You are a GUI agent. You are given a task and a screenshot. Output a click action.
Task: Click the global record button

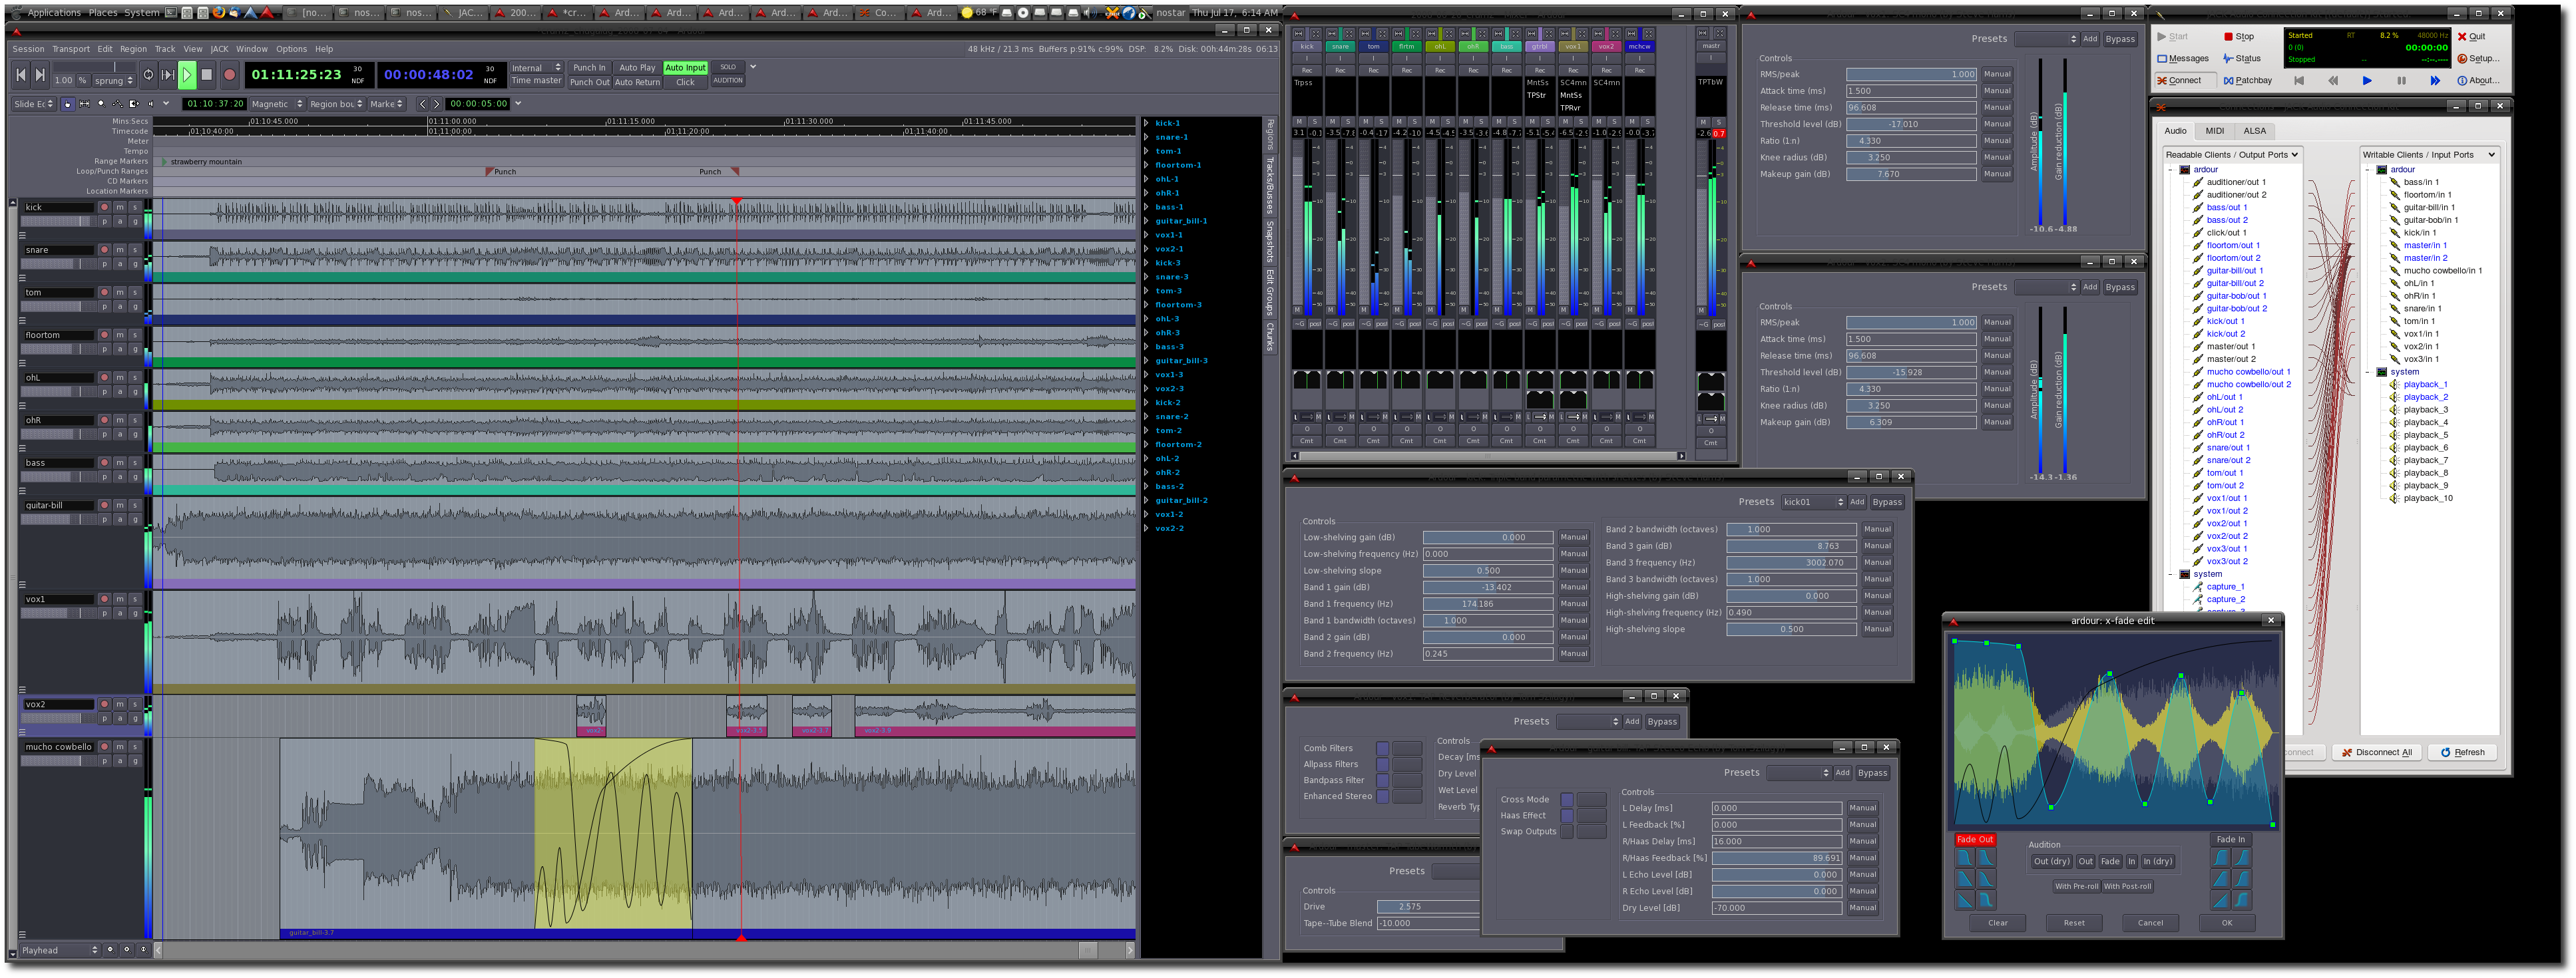coord(229,74)
